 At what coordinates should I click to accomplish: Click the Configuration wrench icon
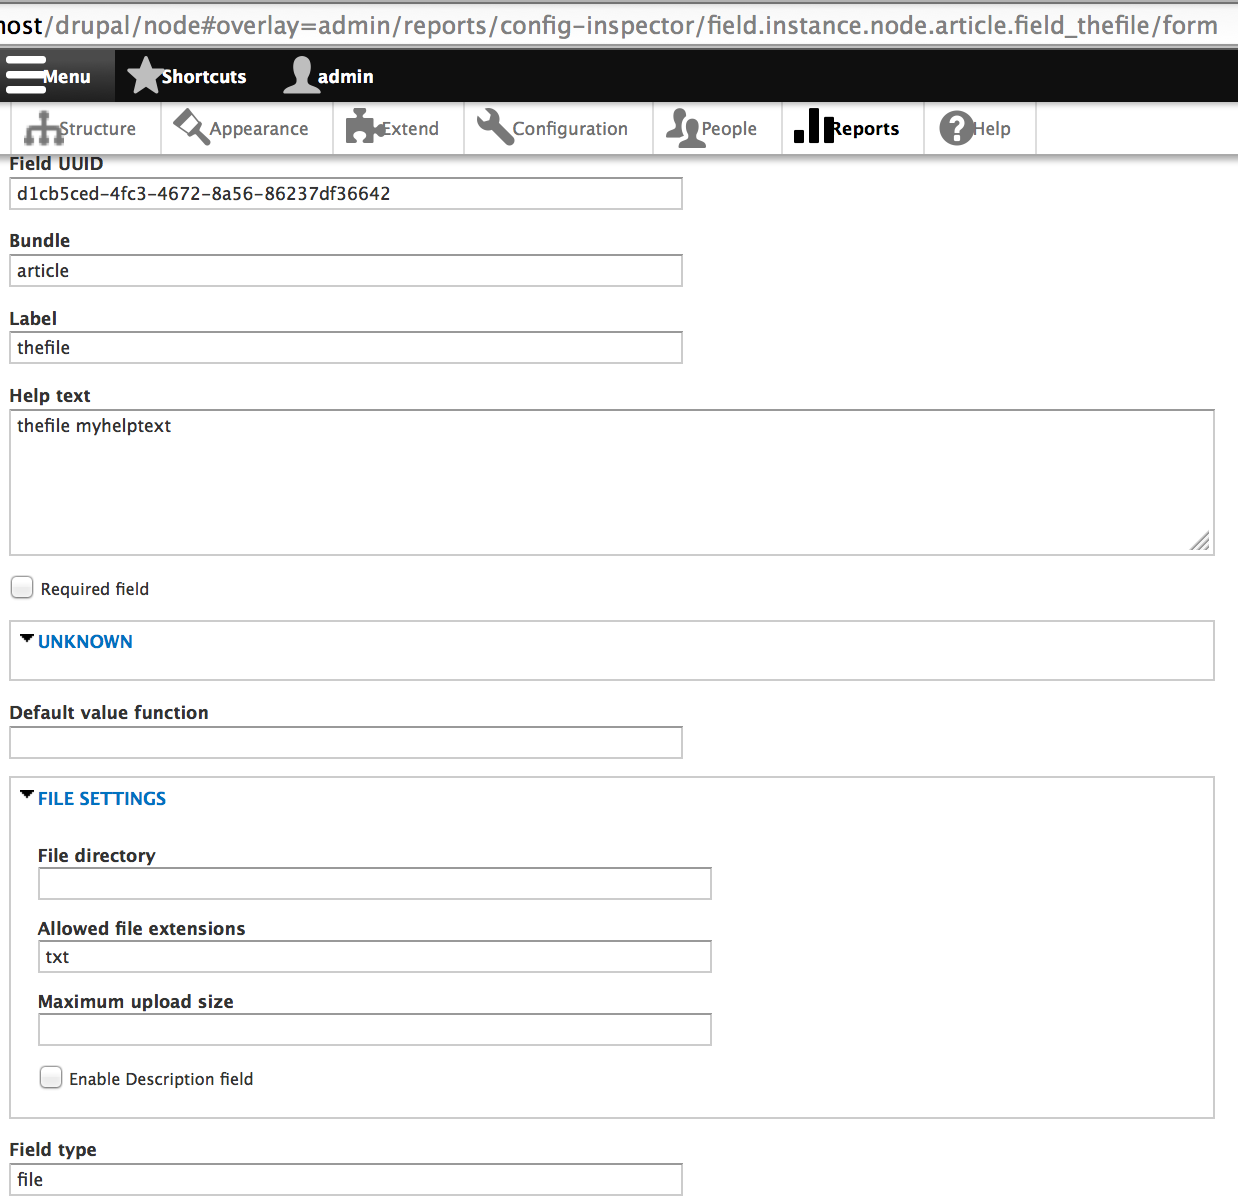(x=495, y=128)
